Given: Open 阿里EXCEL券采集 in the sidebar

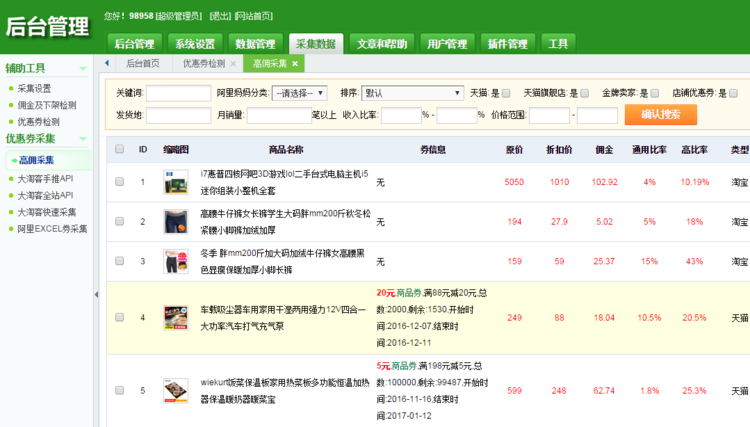Looking at the screenshot, I should [x=52, y=229].
